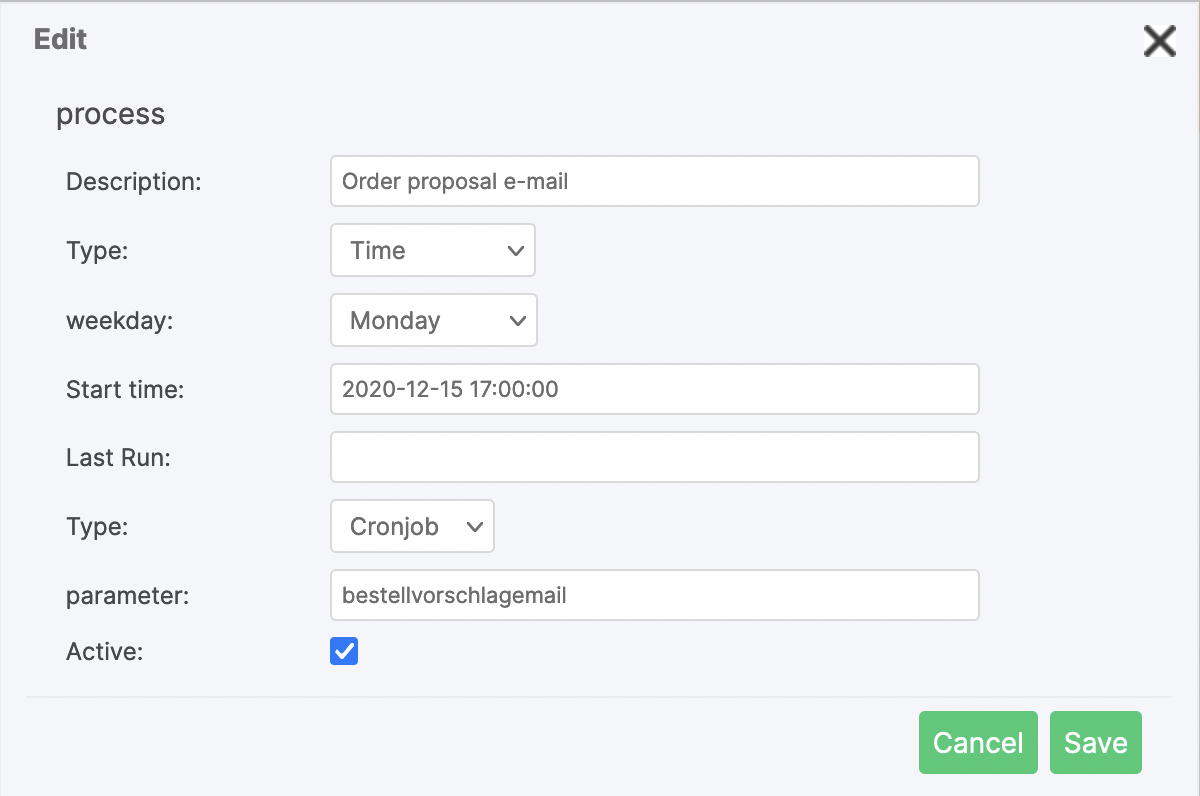Click the Last Run: label

118,457
